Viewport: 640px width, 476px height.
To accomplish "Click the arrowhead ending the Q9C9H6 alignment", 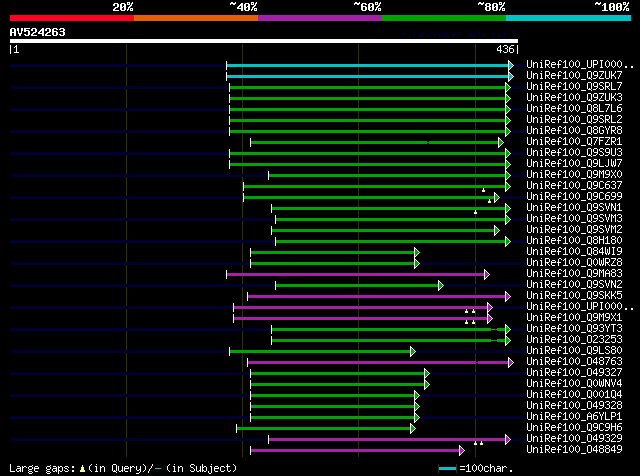I will [413, 428].
